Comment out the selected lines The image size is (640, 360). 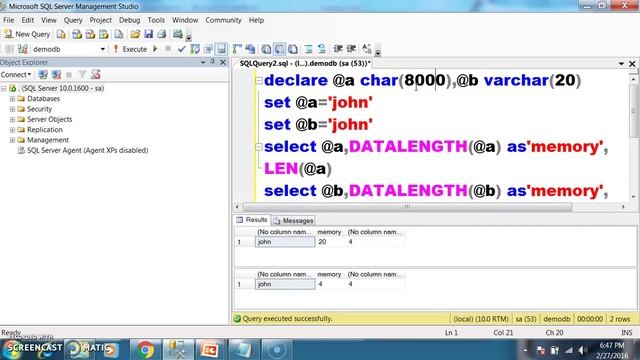tap(309, 49)
